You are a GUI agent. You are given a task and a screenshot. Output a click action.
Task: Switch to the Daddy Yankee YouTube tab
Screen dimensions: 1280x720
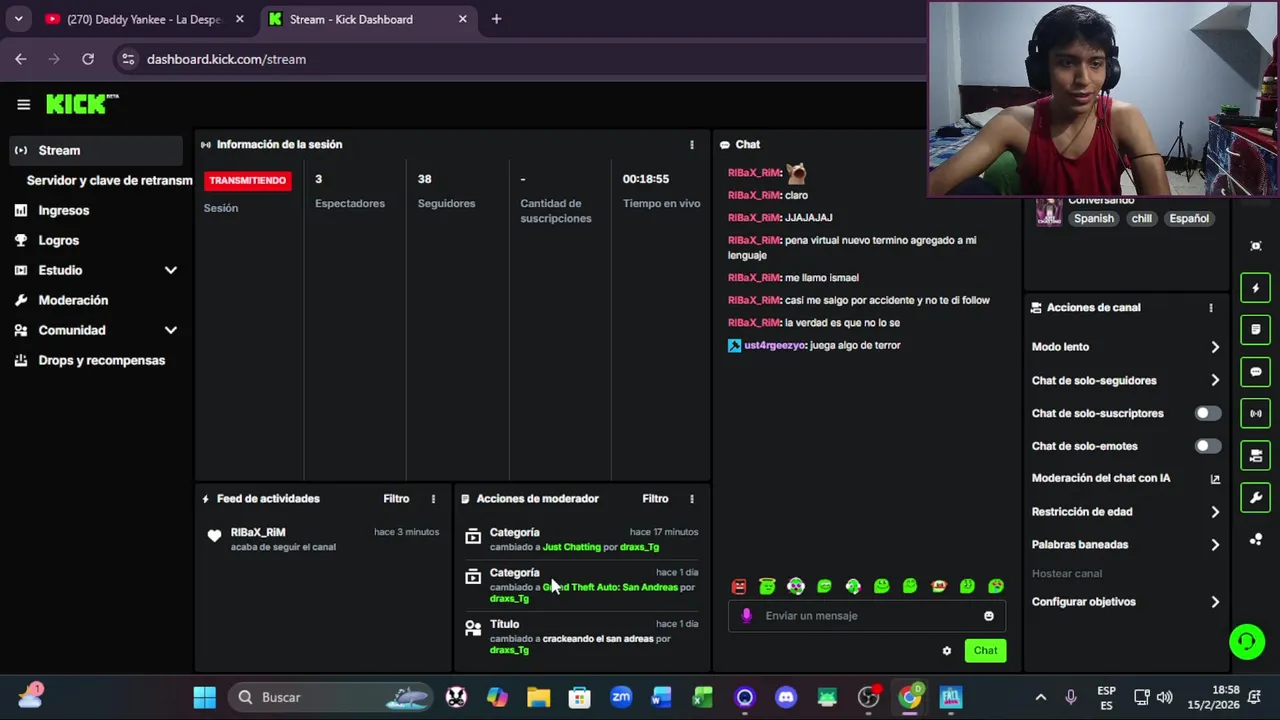146,19
